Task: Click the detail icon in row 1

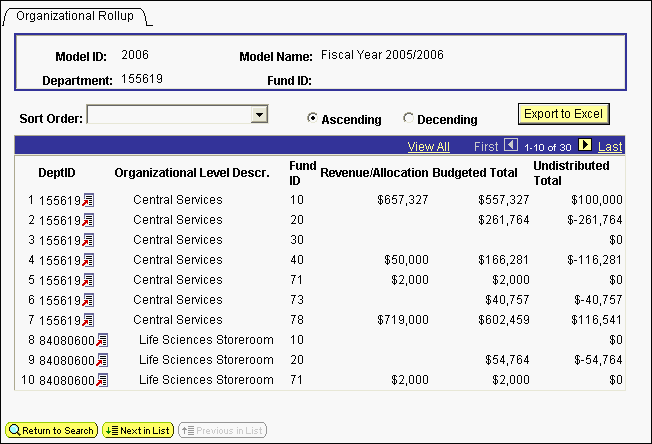Action: (x=88, y=200)
